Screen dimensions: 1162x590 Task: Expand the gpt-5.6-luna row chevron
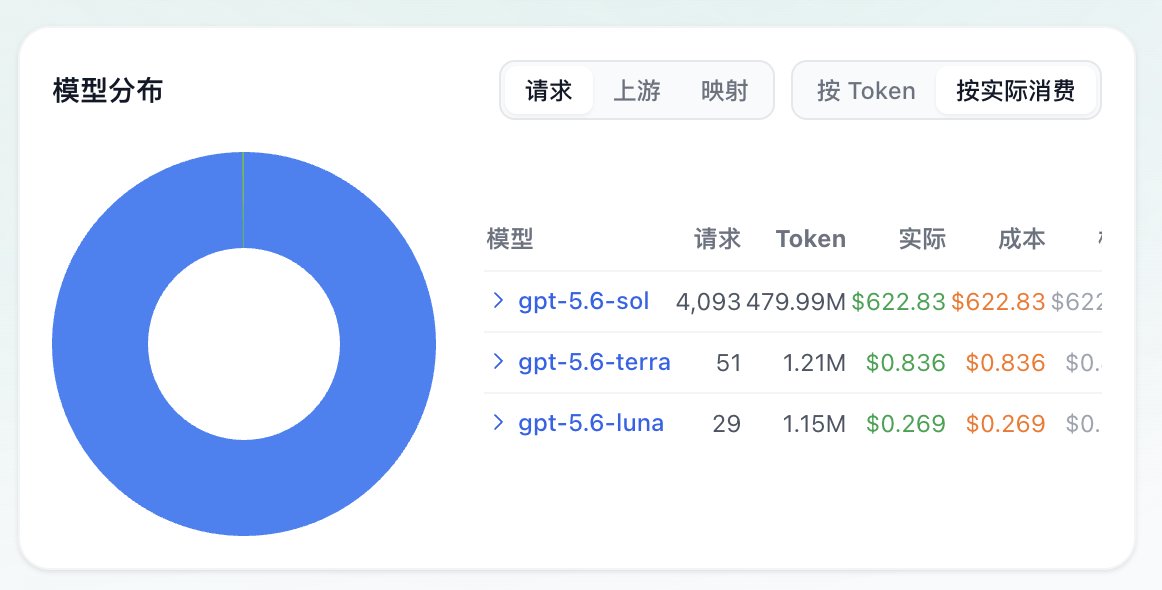click(498, 422)
